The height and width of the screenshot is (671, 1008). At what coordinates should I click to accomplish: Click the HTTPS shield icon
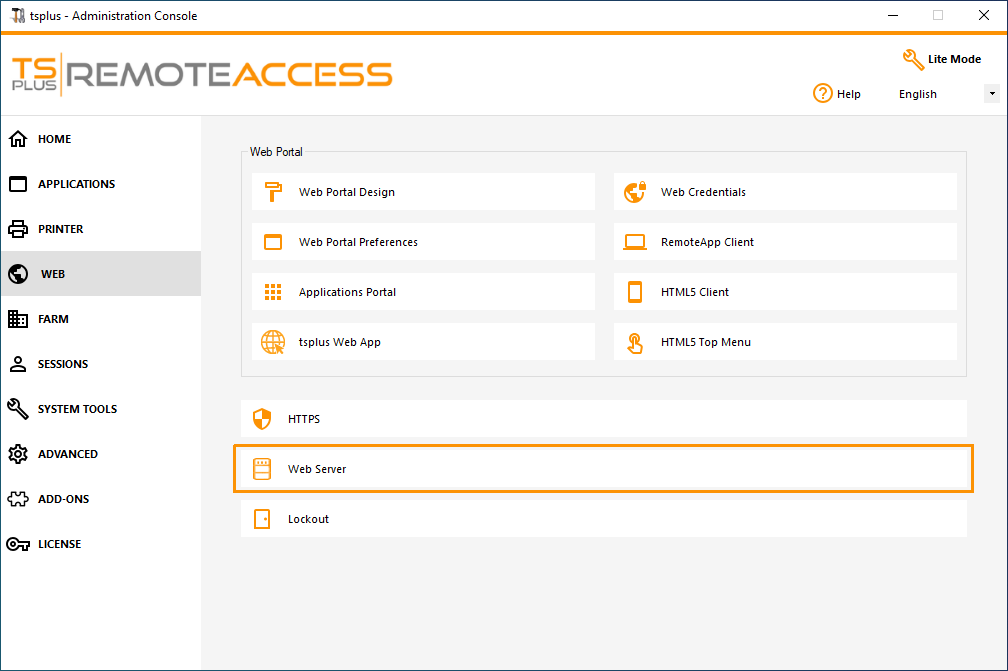pyautogui.click(x=261, y=419)
